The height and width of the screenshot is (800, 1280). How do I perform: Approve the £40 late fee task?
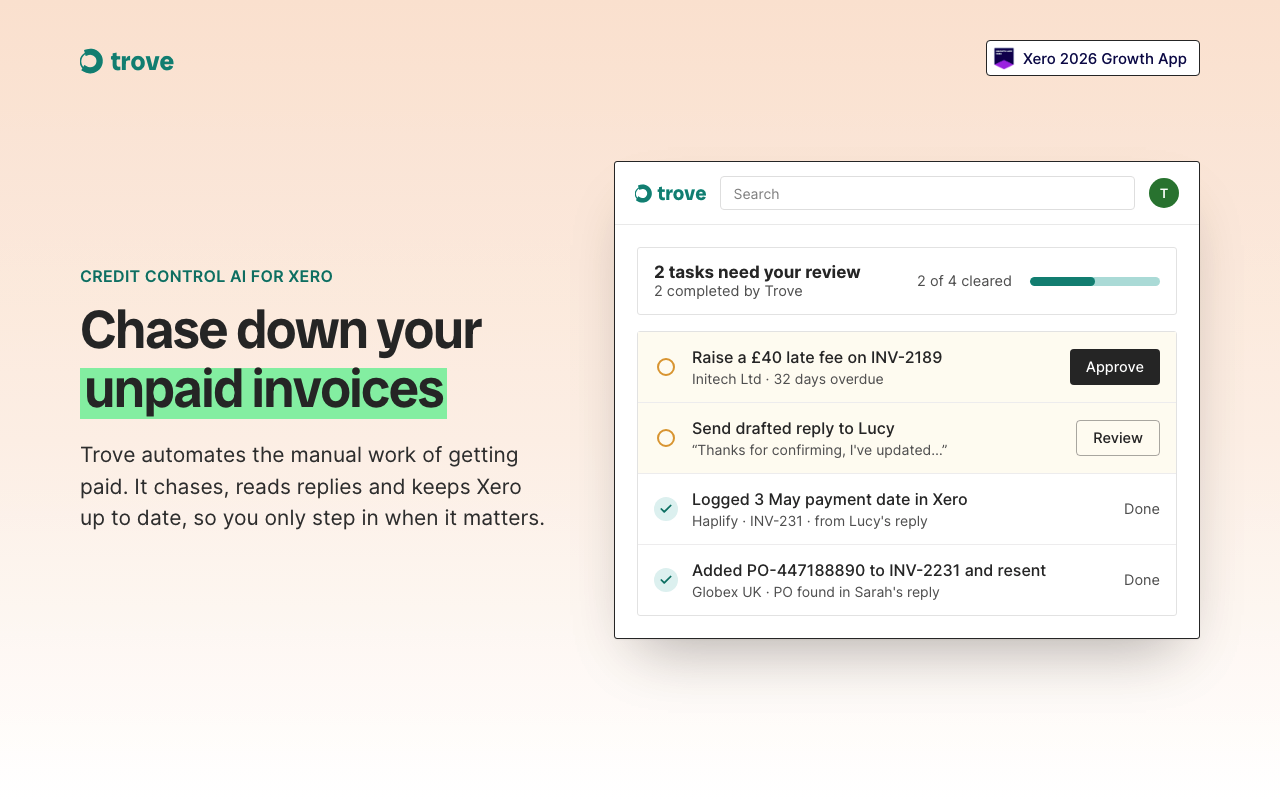1115,367
